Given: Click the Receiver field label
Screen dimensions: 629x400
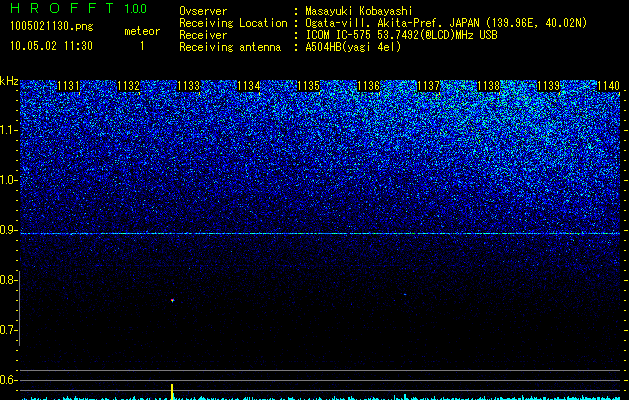Looking at the screenshot, I should (x=203, y=35).
